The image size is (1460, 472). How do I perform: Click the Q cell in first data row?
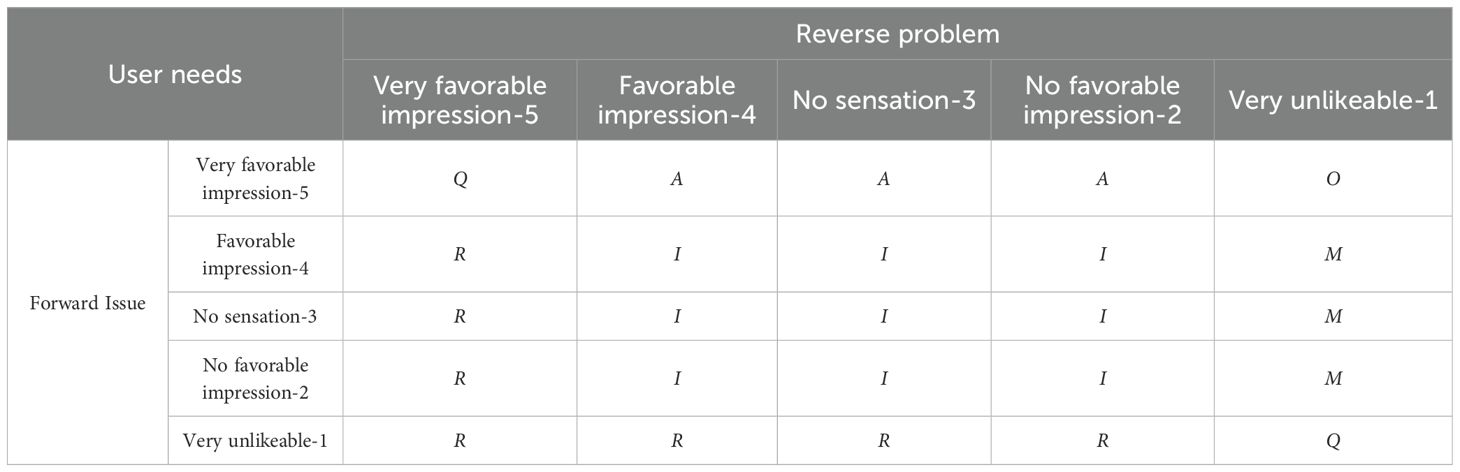tap(460, 178)
